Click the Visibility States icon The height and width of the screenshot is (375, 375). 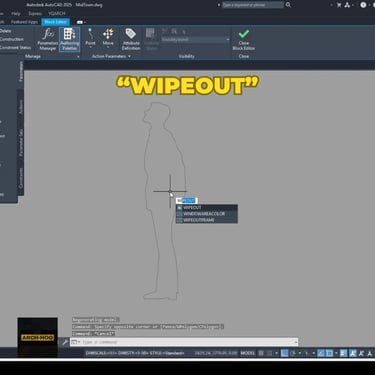click(x=151, y=39)
